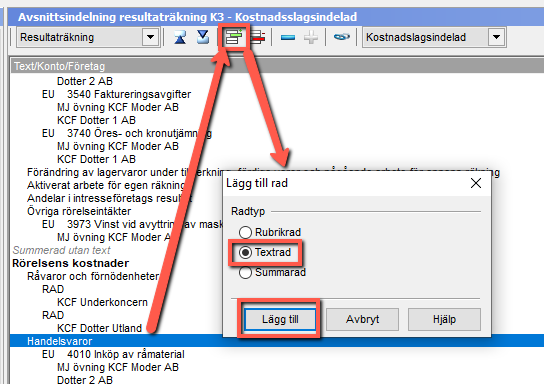Move row down toolbar icon
The image size is (544, 384).
point(203,37)
